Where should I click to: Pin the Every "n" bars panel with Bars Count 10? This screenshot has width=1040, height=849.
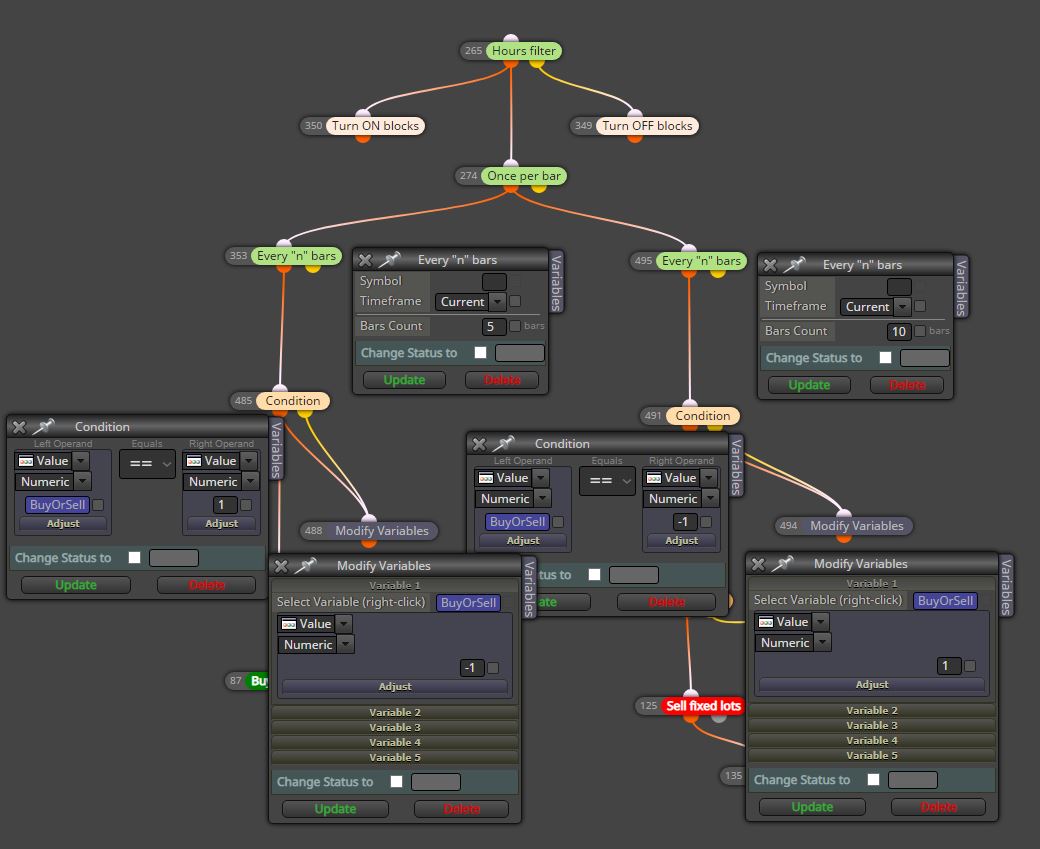click(795, 264)
